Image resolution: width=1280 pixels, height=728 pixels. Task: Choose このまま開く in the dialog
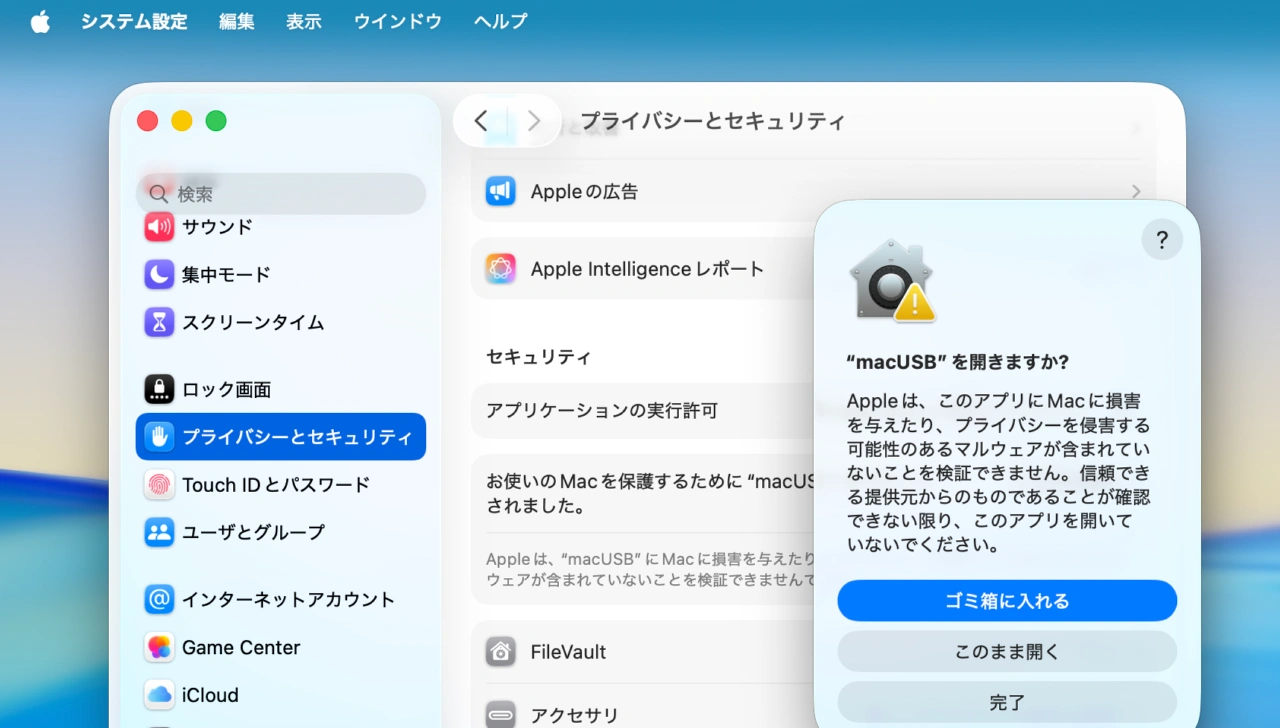pyautogui.click(x=1007, y=652)
